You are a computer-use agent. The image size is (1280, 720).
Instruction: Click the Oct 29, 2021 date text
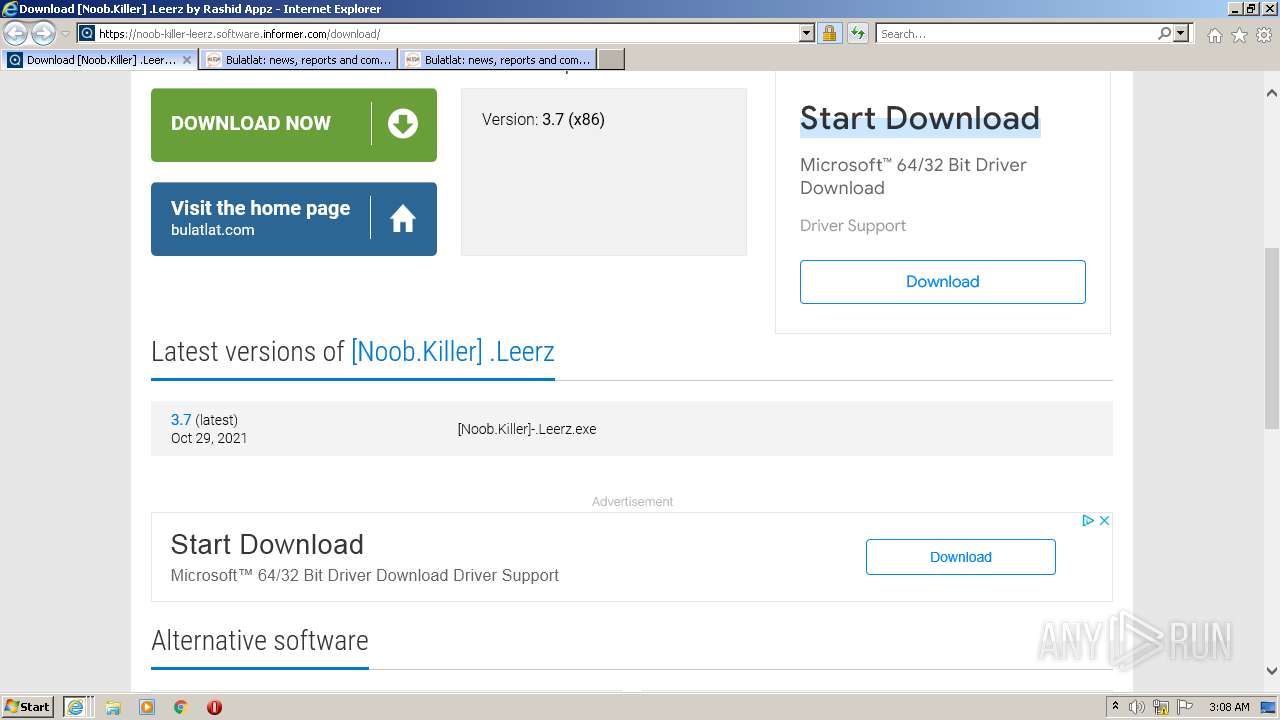pyautogui.click(x=209, y=438)
